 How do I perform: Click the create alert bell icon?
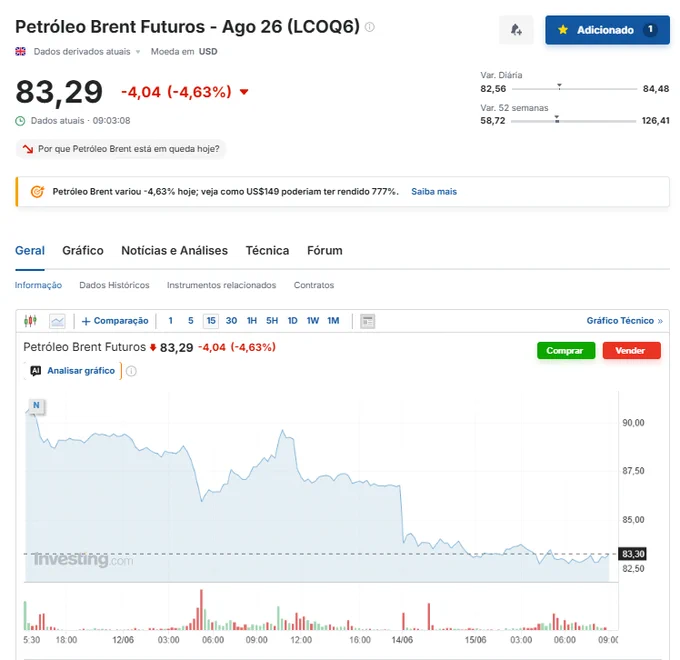click(516, 30)
